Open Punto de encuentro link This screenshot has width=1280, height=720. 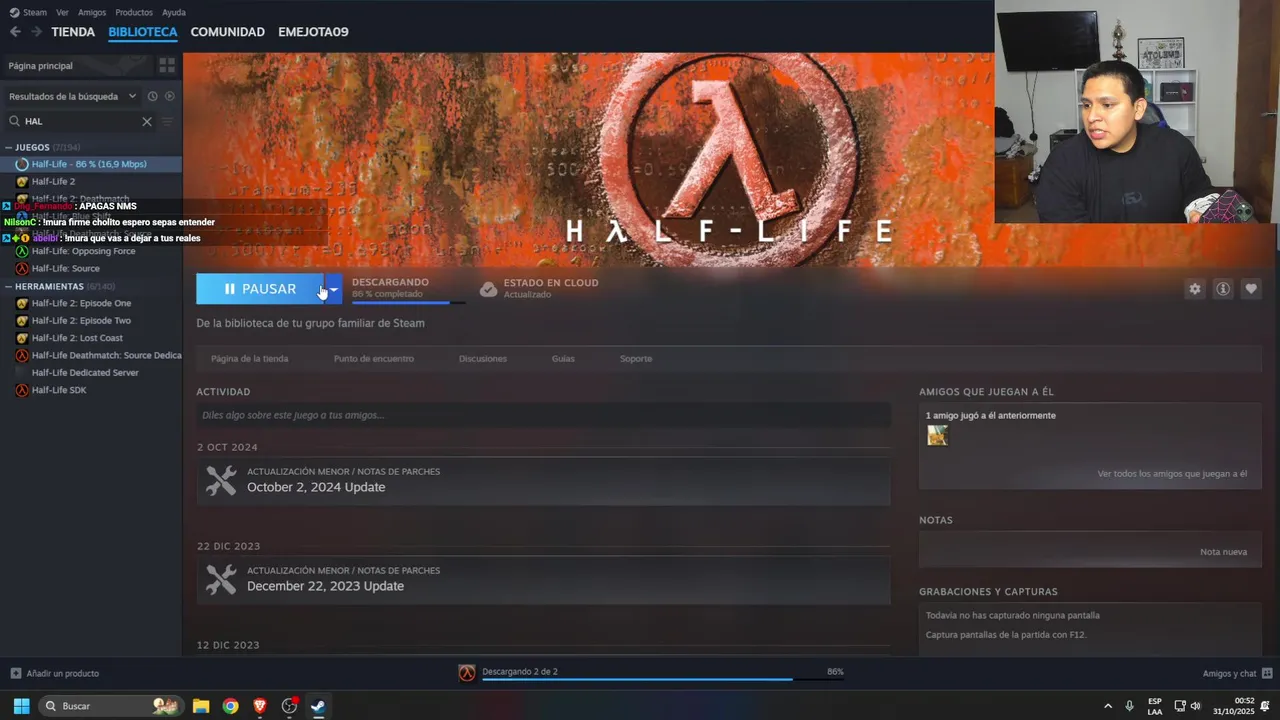tap(374, 358)
